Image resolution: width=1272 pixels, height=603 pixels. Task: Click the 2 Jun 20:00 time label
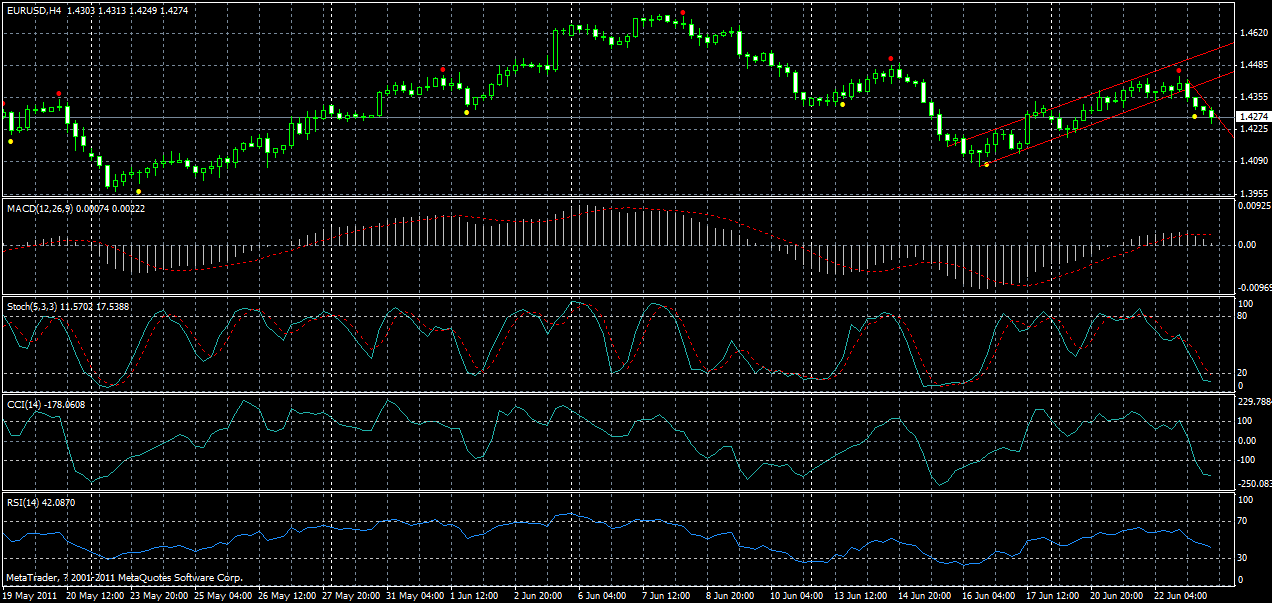(x=539, y=595)
